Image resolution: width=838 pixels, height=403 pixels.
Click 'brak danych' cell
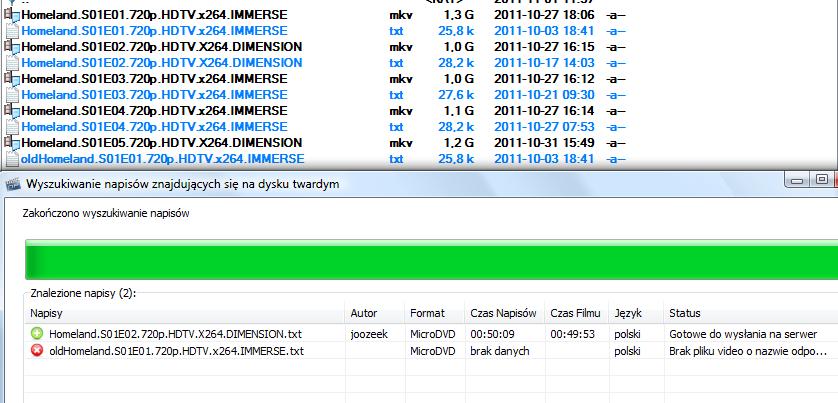[500, 351]
